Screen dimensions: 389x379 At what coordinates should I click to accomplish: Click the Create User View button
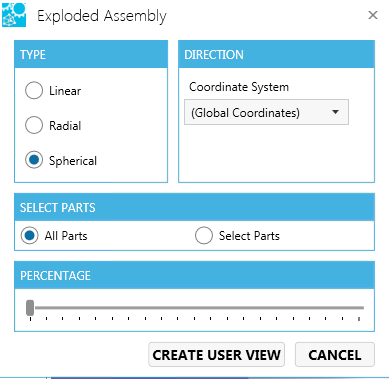pos(216,355)
